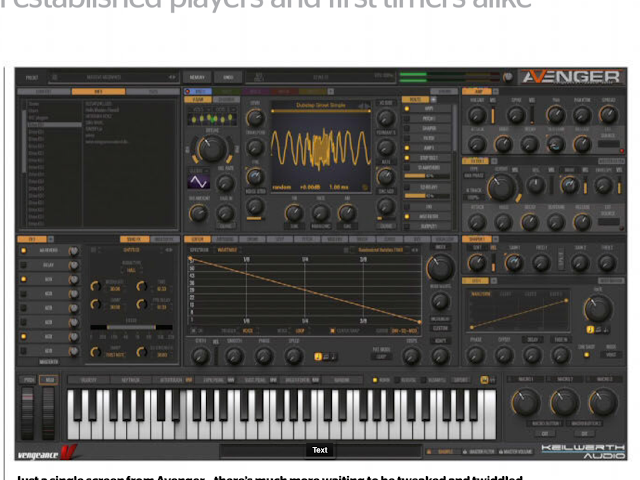The height and width of the screenshot is (480, 640).
Task: Click the filter Cutoff knob
Action: [502, 187]
